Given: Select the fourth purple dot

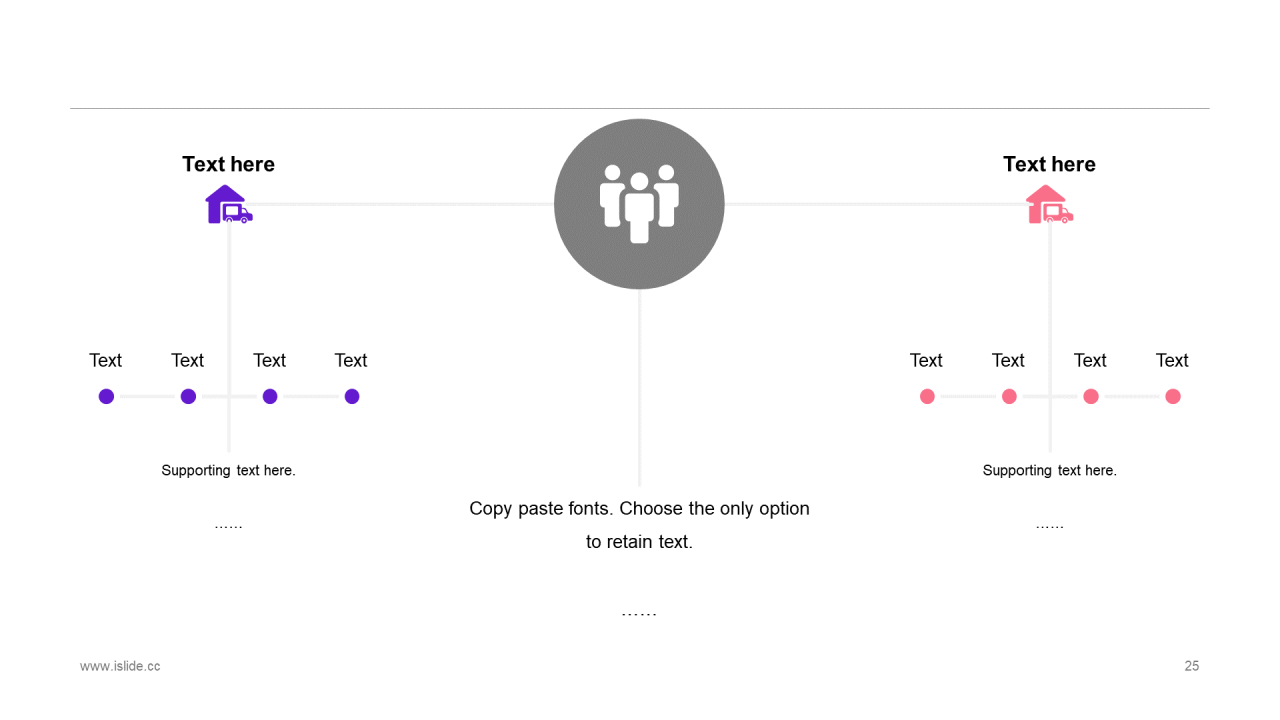Looking at the screenshot, I should 352,396.
